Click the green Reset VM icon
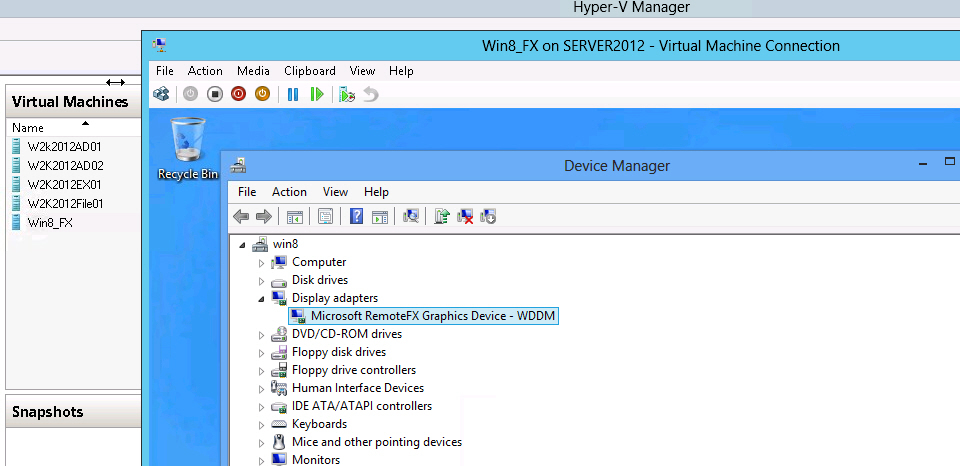This screenshot has height=466, width=960. tap(317, 94)
